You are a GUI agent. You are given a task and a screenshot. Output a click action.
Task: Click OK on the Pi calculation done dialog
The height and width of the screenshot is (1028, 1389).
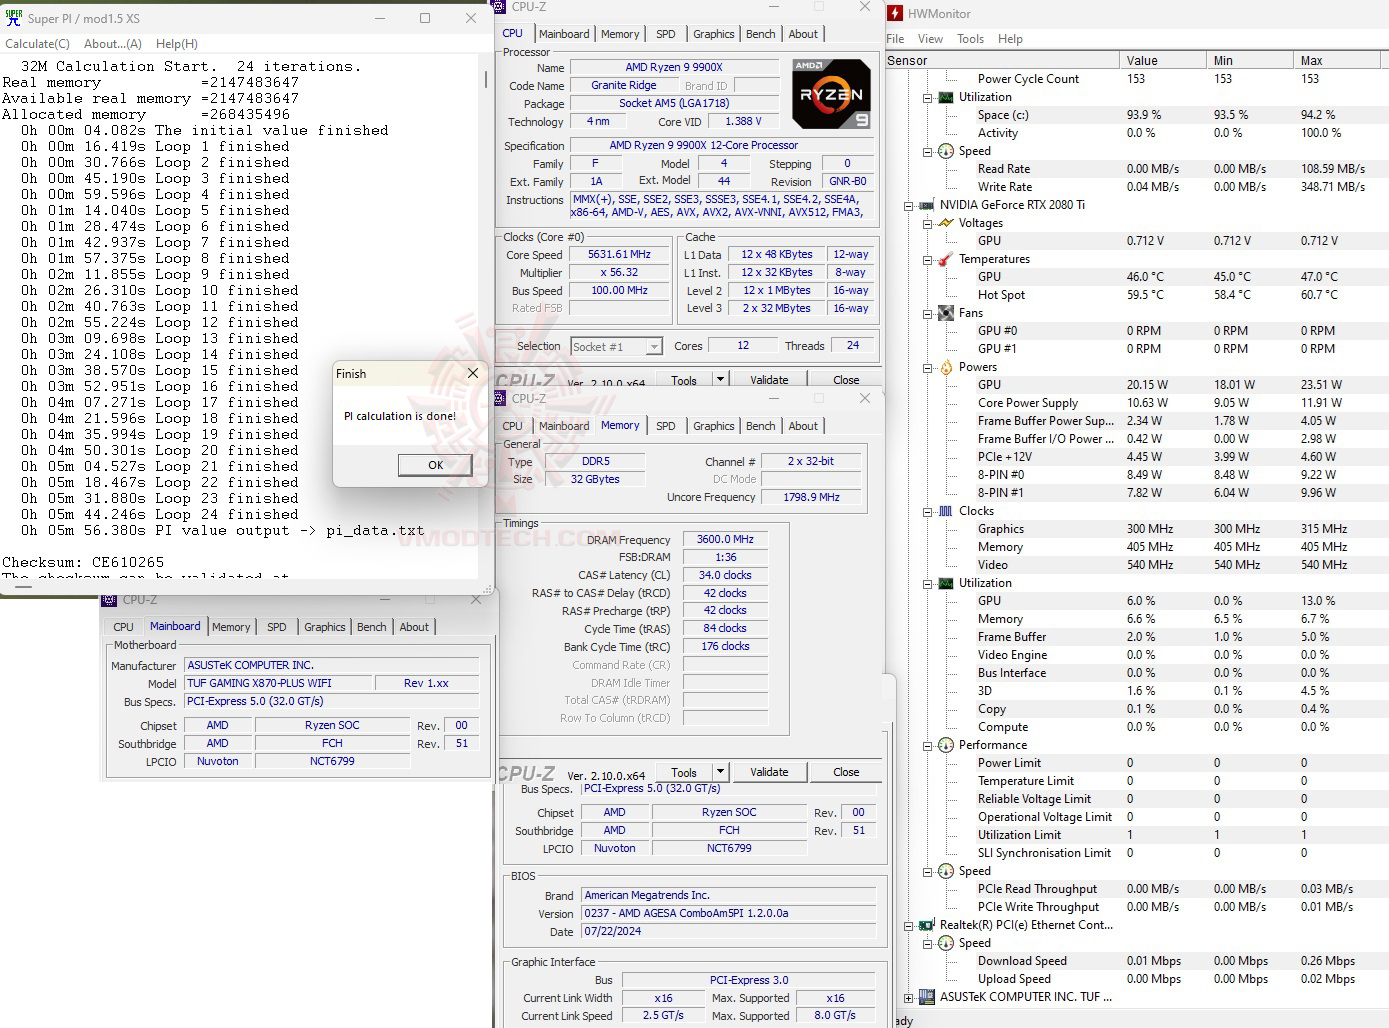pos(434,465)
